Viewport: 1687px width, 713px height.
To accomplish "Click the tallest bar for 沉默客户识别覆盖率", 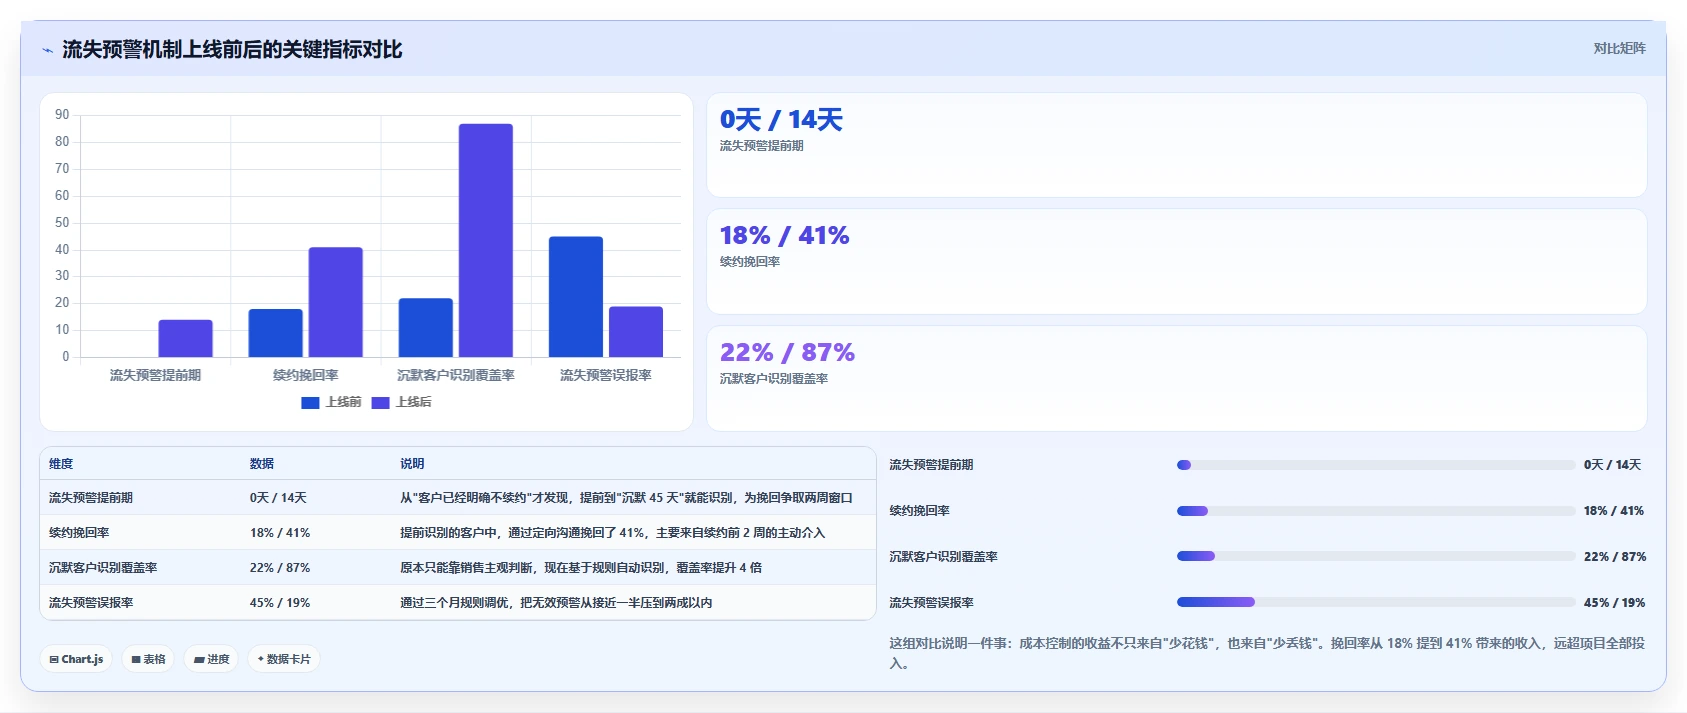I will tap(486, 240).
